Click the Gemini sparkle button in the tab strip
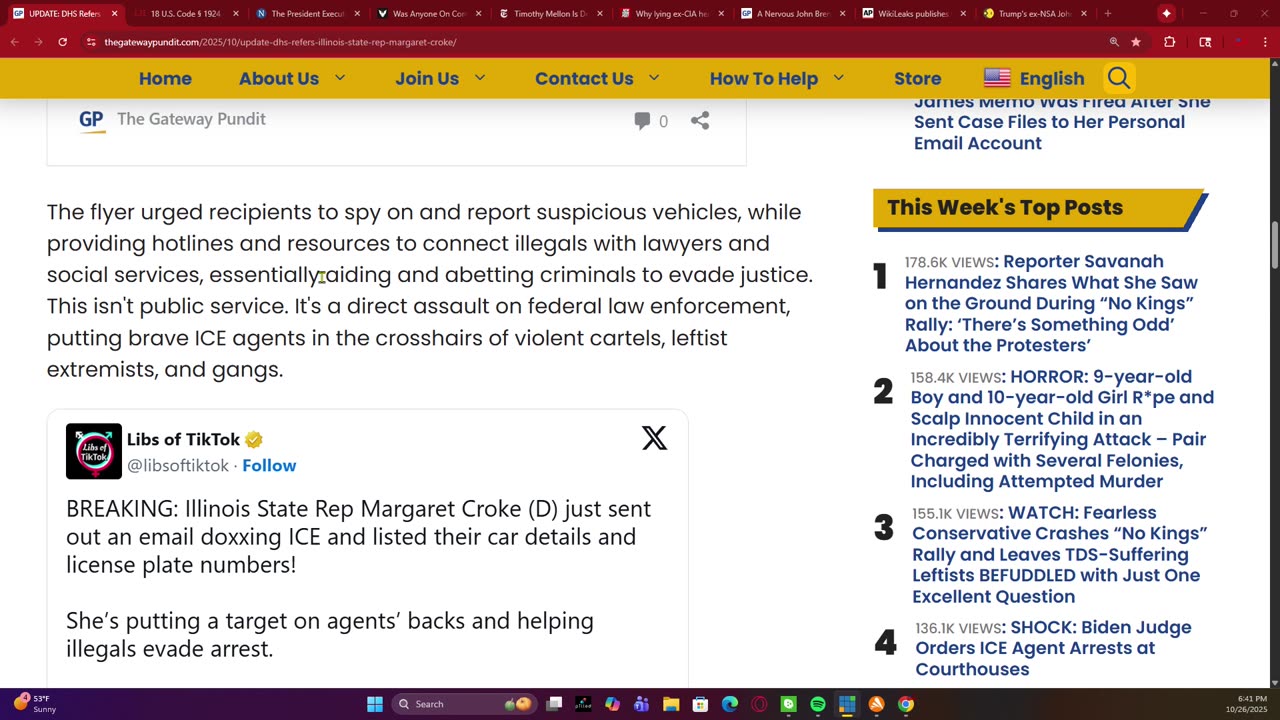Screen dimensions: 1280x720 click(x=1166, y=14)
